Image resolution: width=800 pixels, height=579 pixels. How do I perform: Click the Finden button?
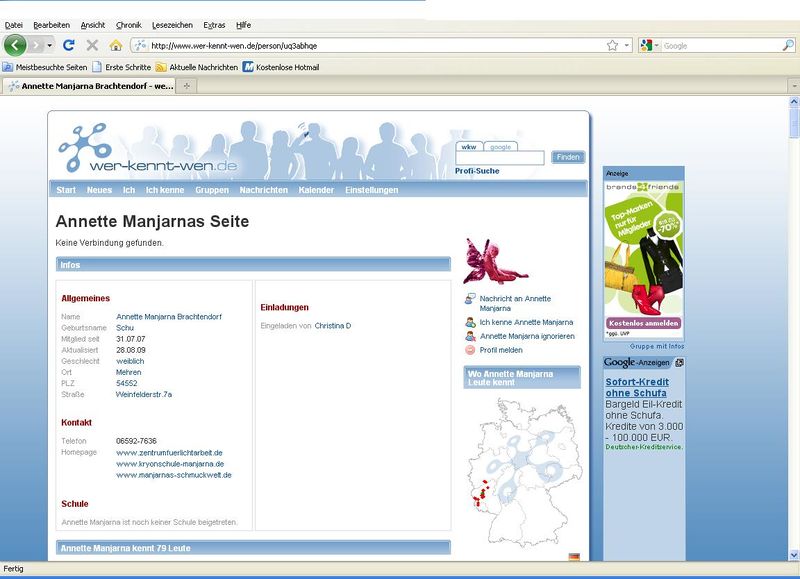(x=567, y=157)
